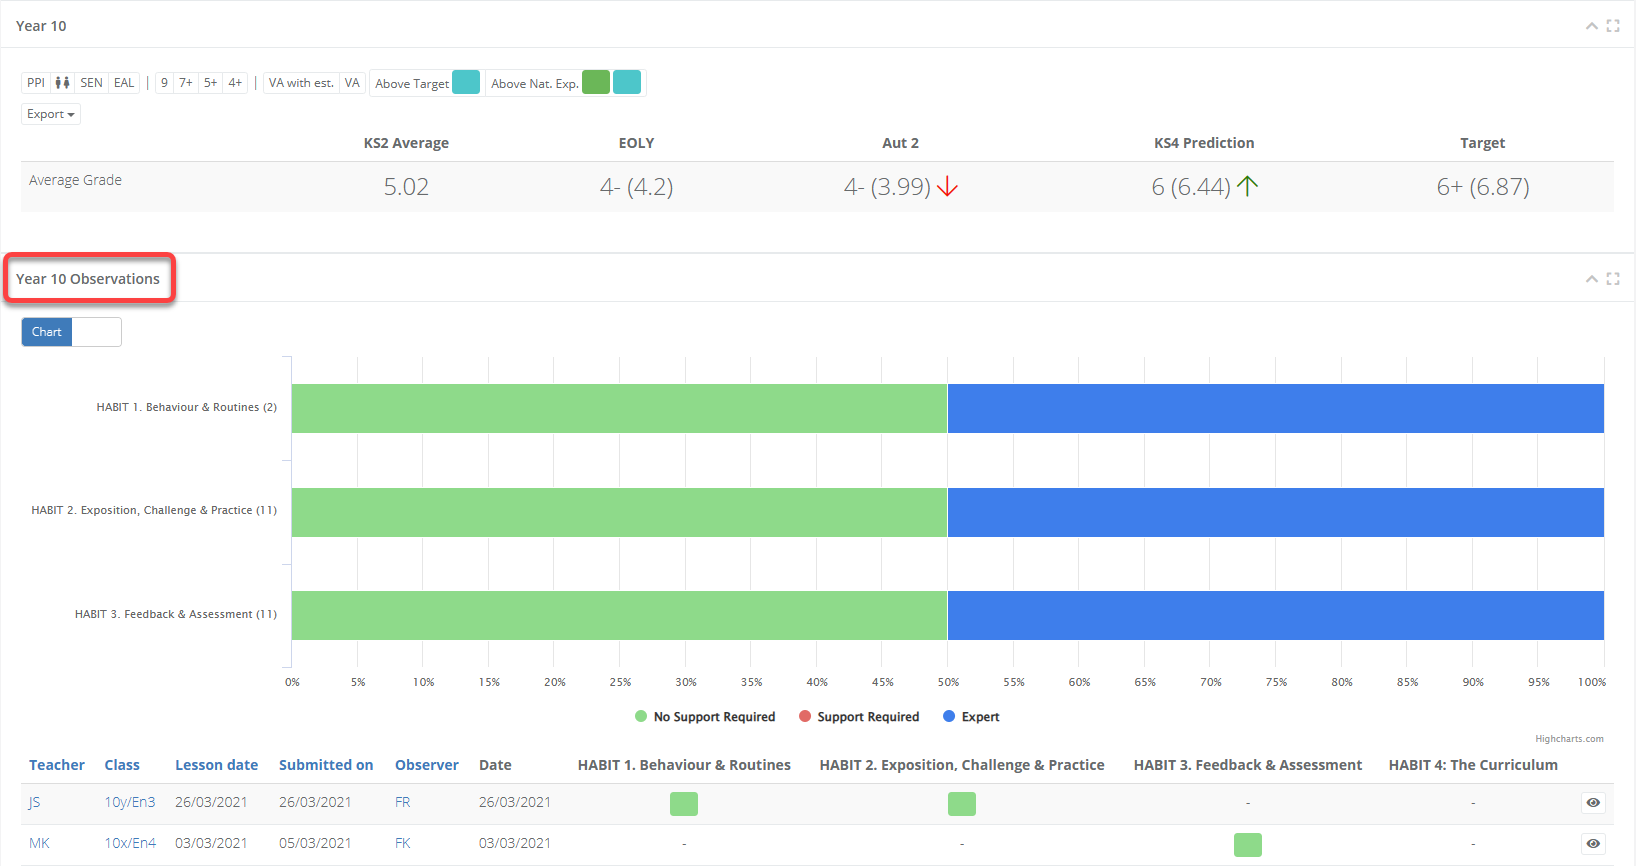The height and width of the screenshot is (866, 1636).
Task: Select the VA option
Action: [x=352, y=83]
